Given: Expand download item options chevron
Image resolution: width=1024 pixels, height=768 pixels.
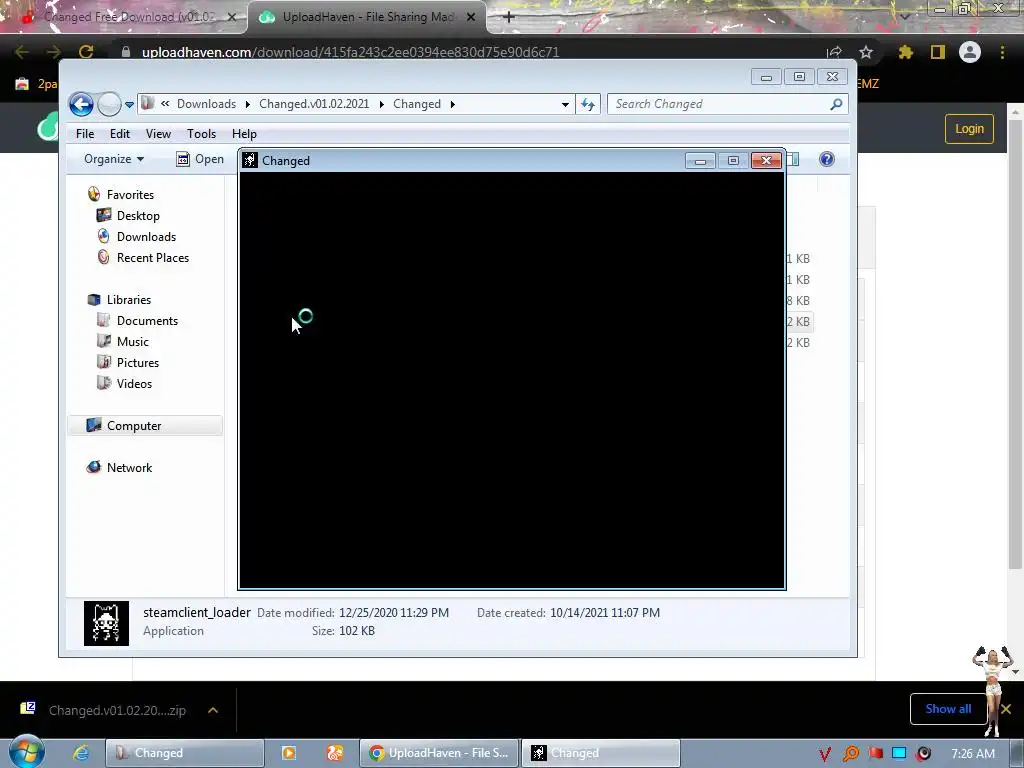Looking at the screenshot, I should click(213, 710).
